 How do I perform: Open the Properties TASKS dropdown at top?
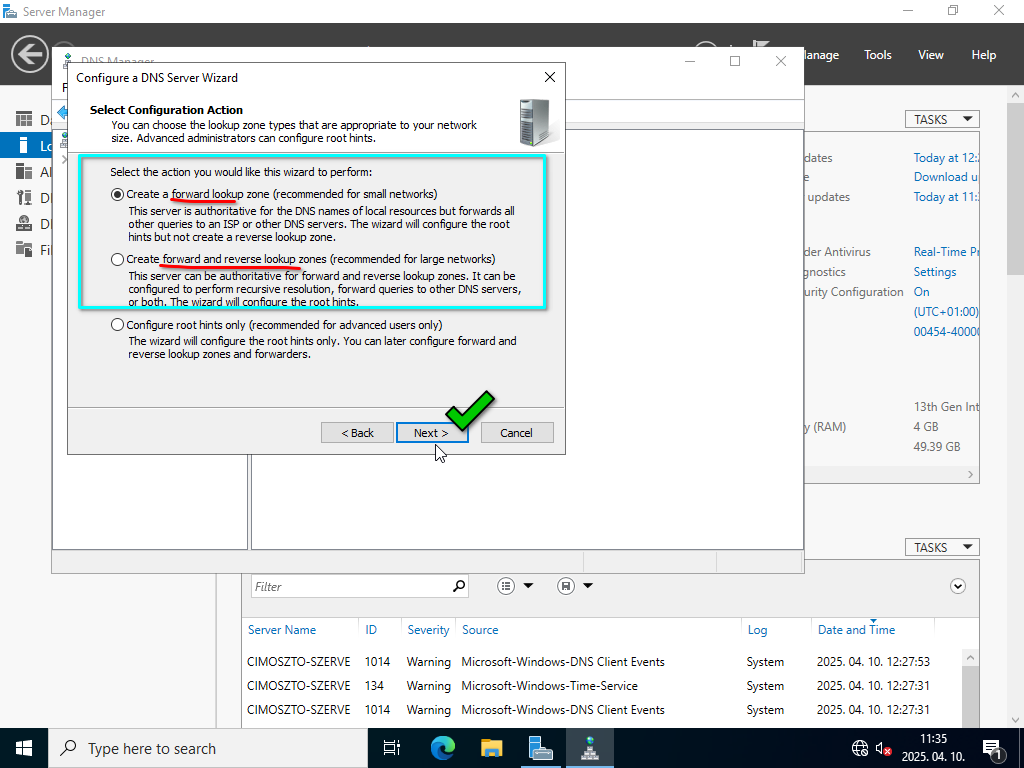tap(941, 119)
